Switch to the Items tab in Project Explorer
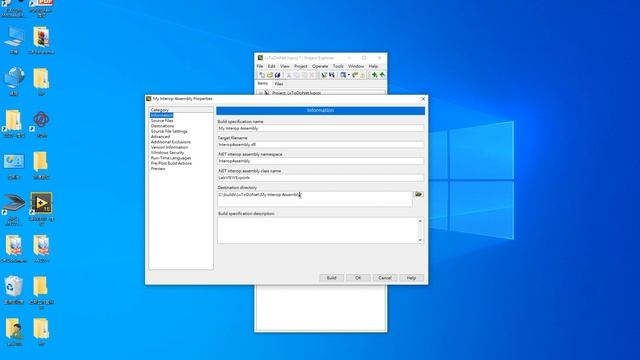The image size is (640, 360). (x=262, y=84)
